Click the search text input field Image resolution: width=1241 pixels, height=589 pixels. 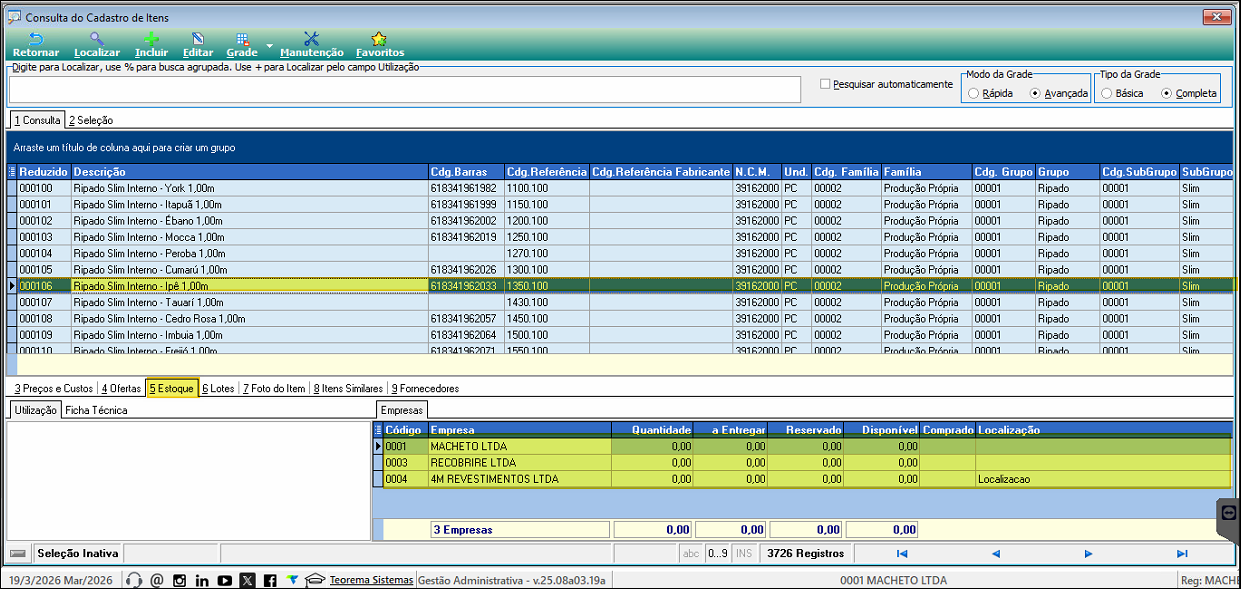click(x=405, y=89)
